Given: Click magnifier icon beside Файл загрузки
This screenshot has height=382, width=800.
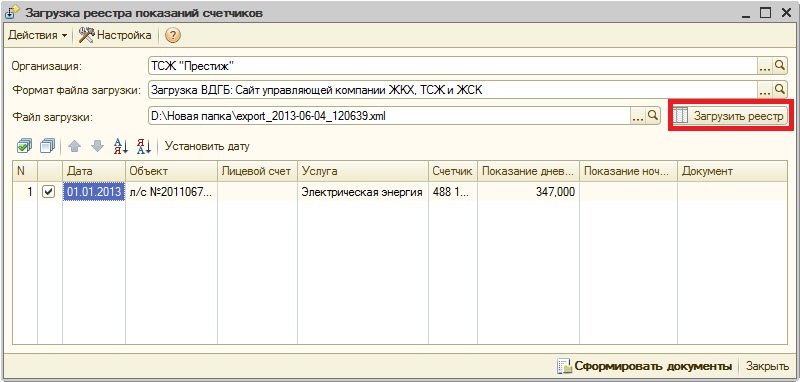Looking at the screenshot, I should click(653, 116).
